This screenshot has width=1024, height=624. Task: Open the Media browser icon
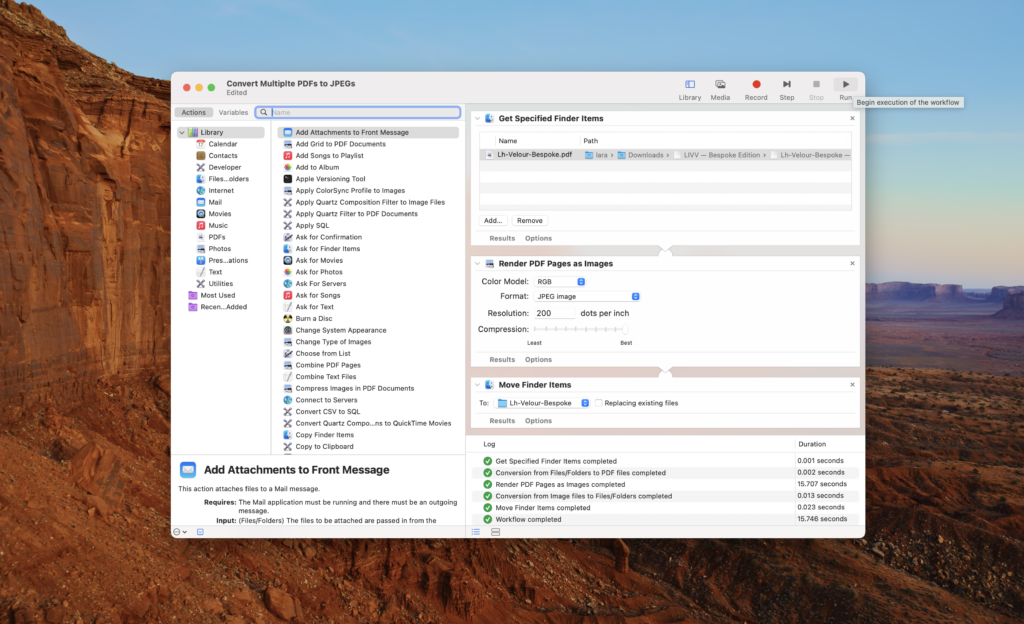point(720,85)
